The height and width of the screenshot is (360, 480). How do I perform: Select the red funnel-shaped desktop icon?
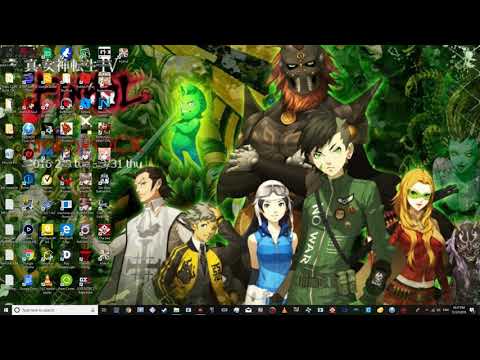coord(85,255)
